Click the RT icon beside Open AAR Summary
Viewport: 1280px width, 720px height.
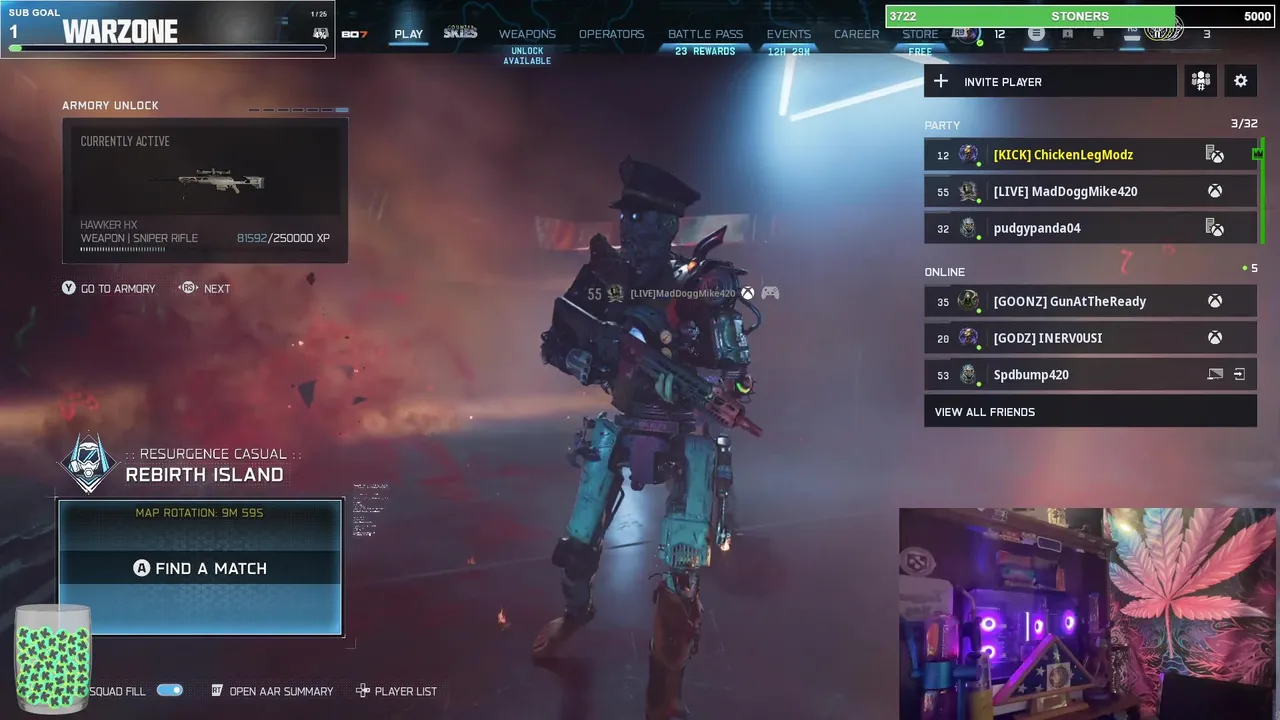[216, 691]
